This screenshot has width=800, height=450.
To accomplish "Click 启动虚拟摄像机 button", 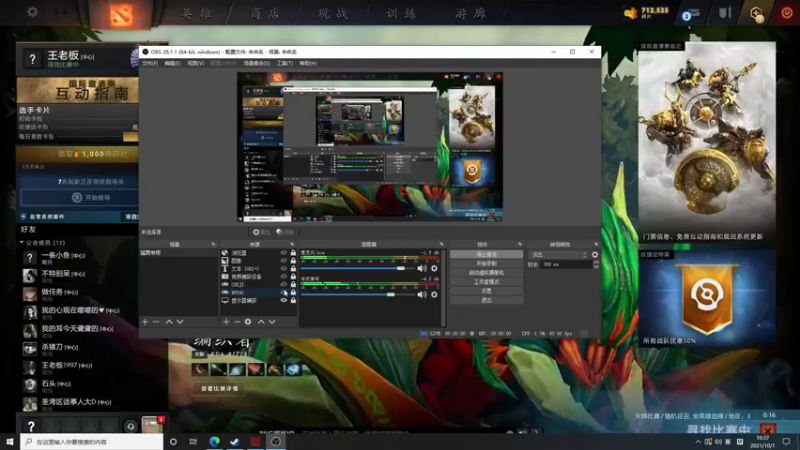I will point(486,272).
